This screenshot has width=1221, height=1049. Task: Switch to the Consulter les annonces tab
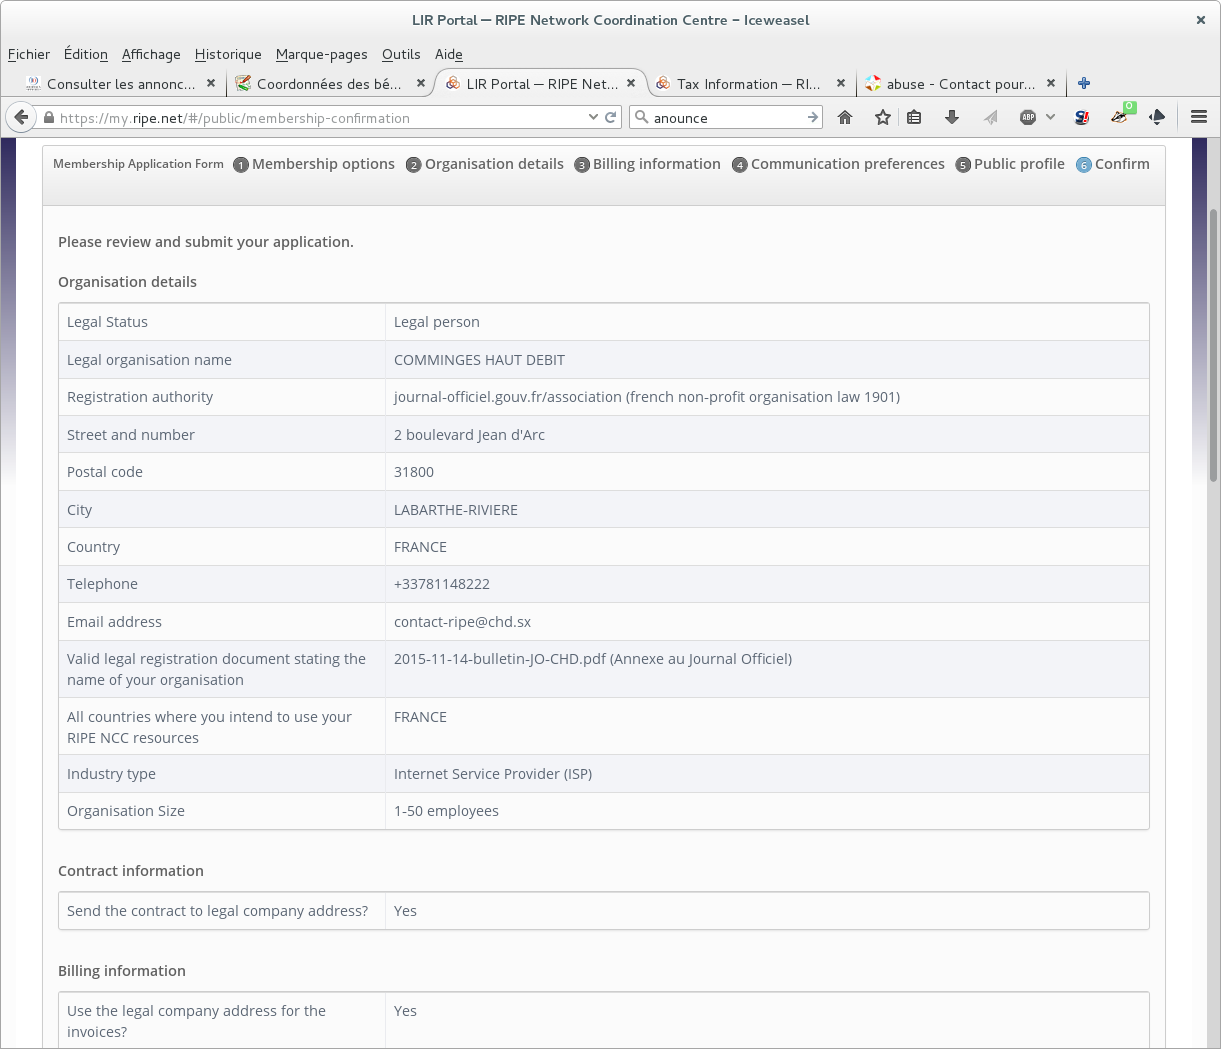pos(121,84)
